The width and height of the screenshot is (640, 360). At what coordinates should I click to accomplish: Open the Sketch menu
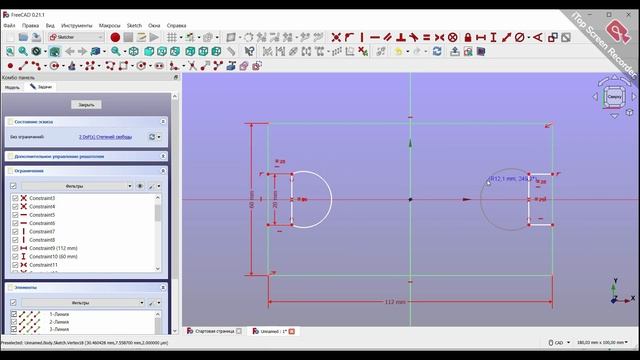[x=134, y=25]
